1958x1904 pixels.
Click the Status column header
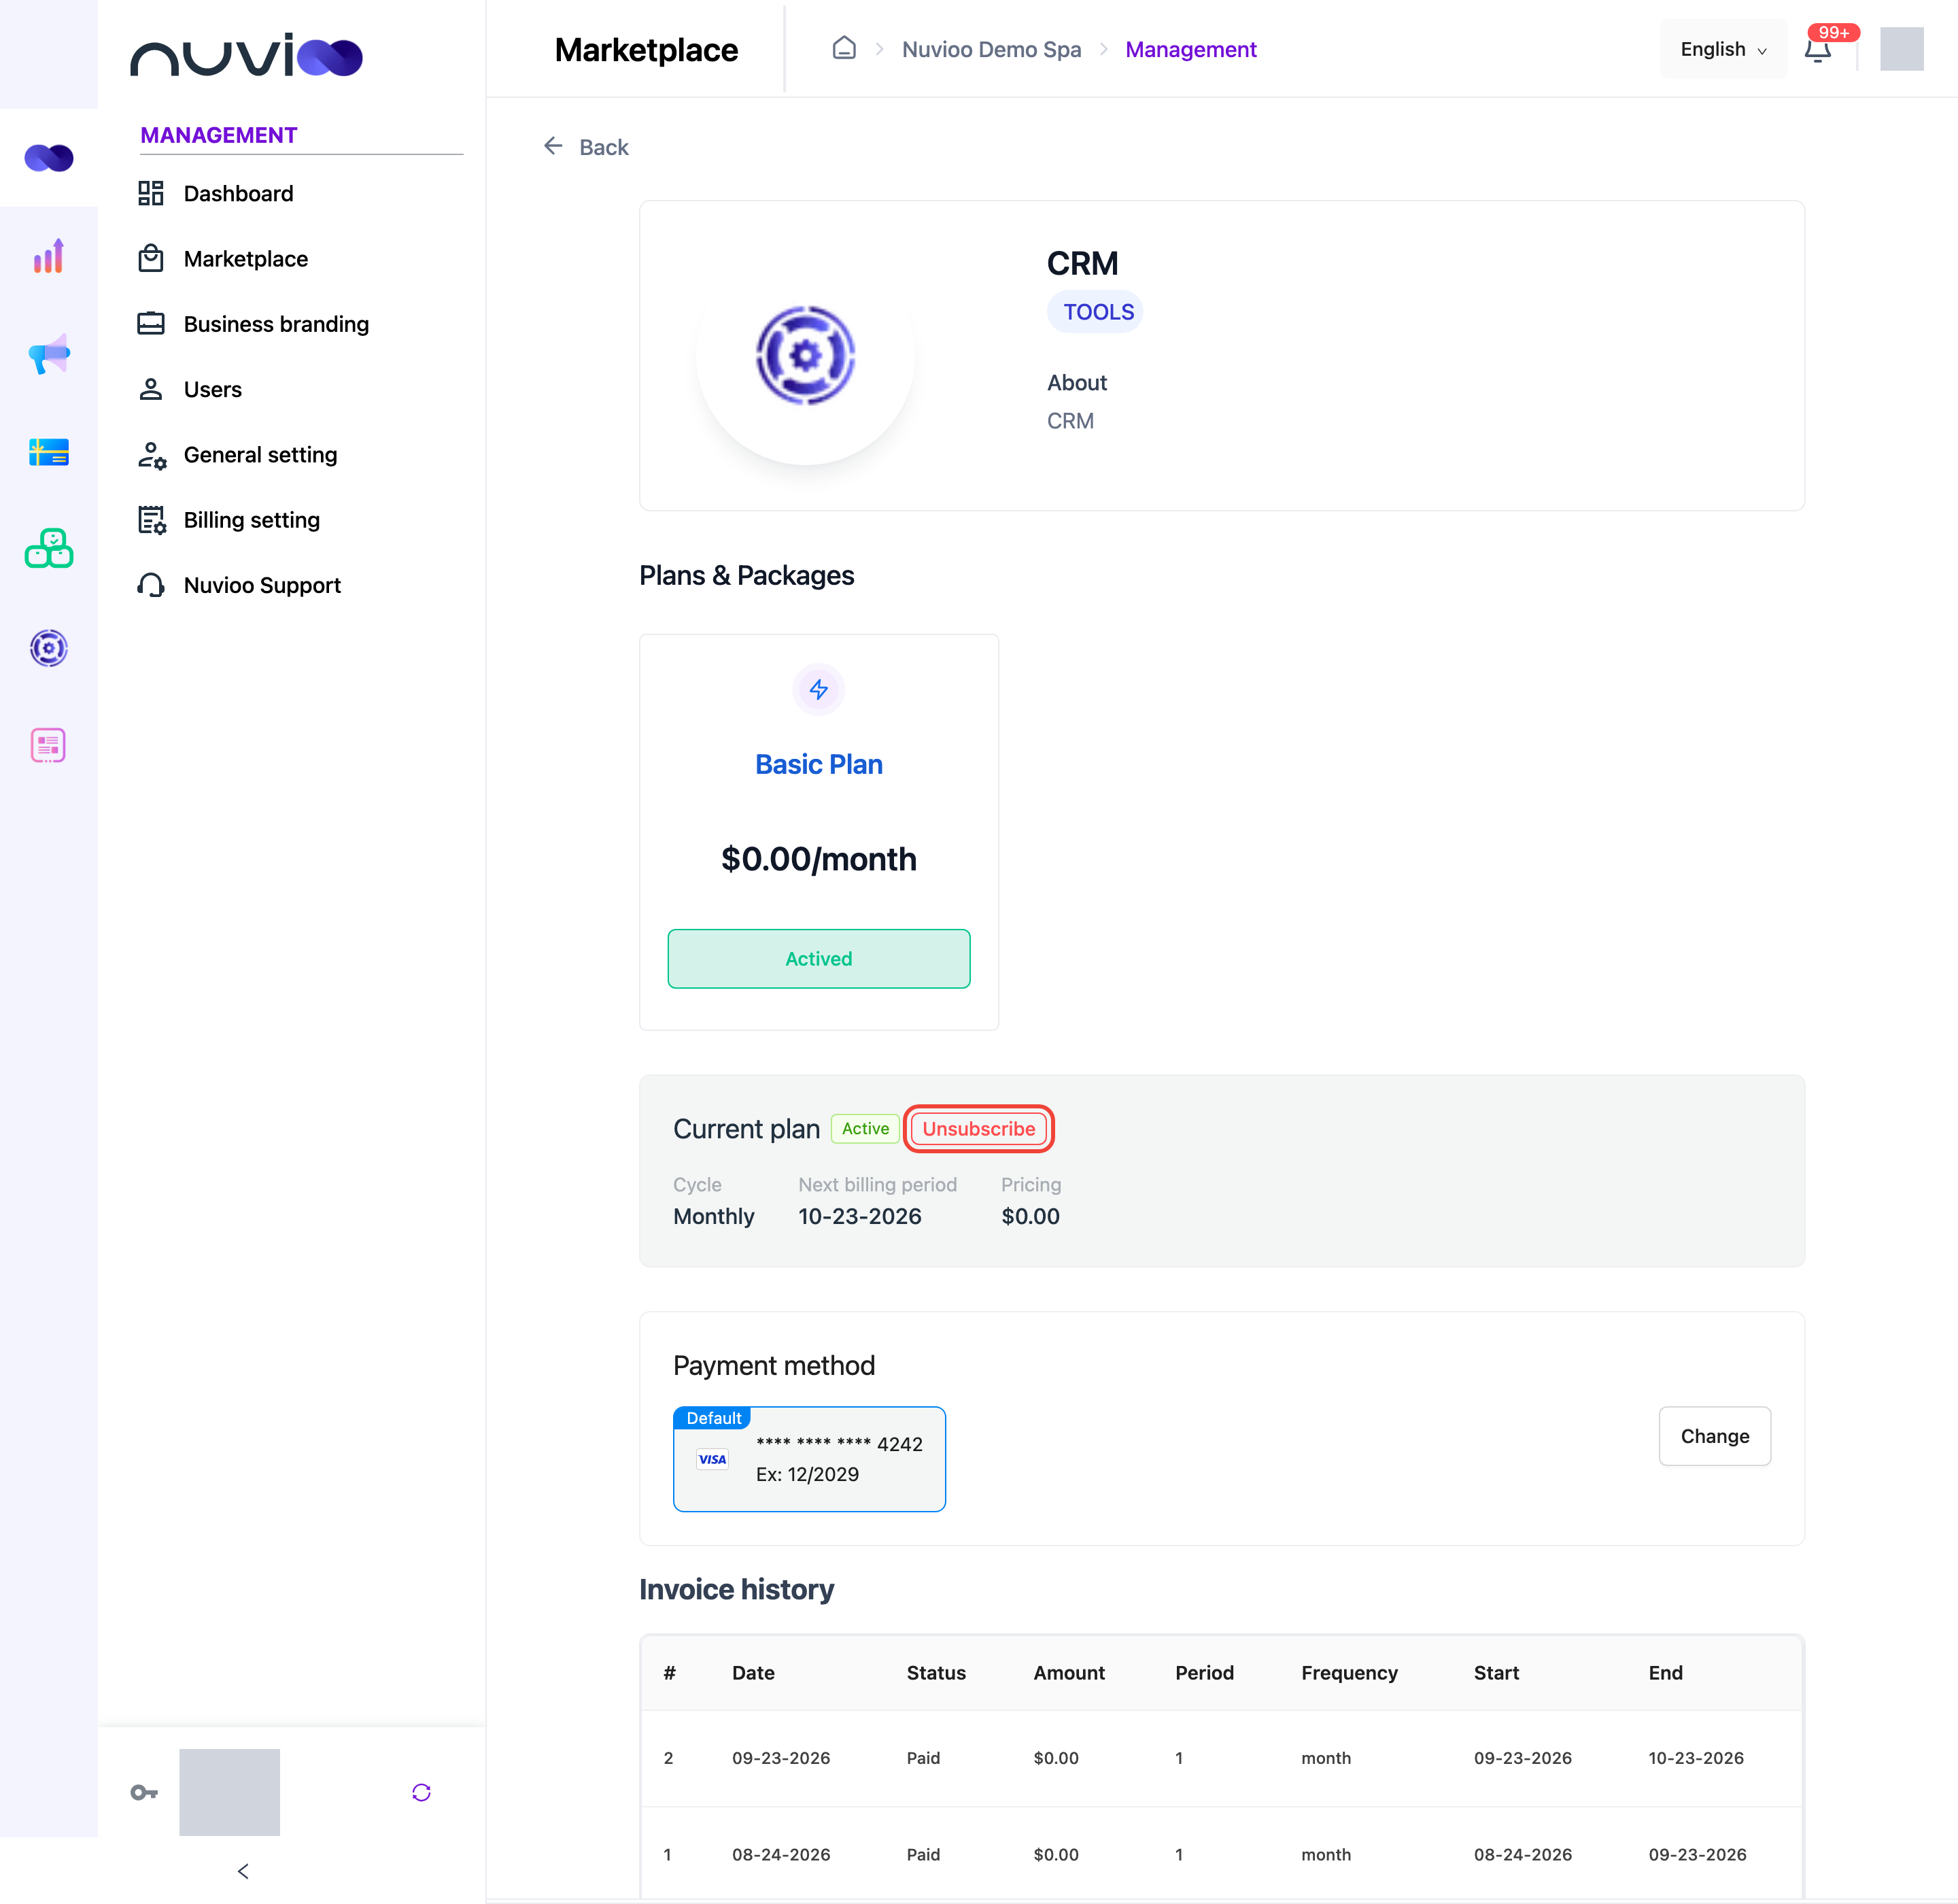click(936, 1672)
